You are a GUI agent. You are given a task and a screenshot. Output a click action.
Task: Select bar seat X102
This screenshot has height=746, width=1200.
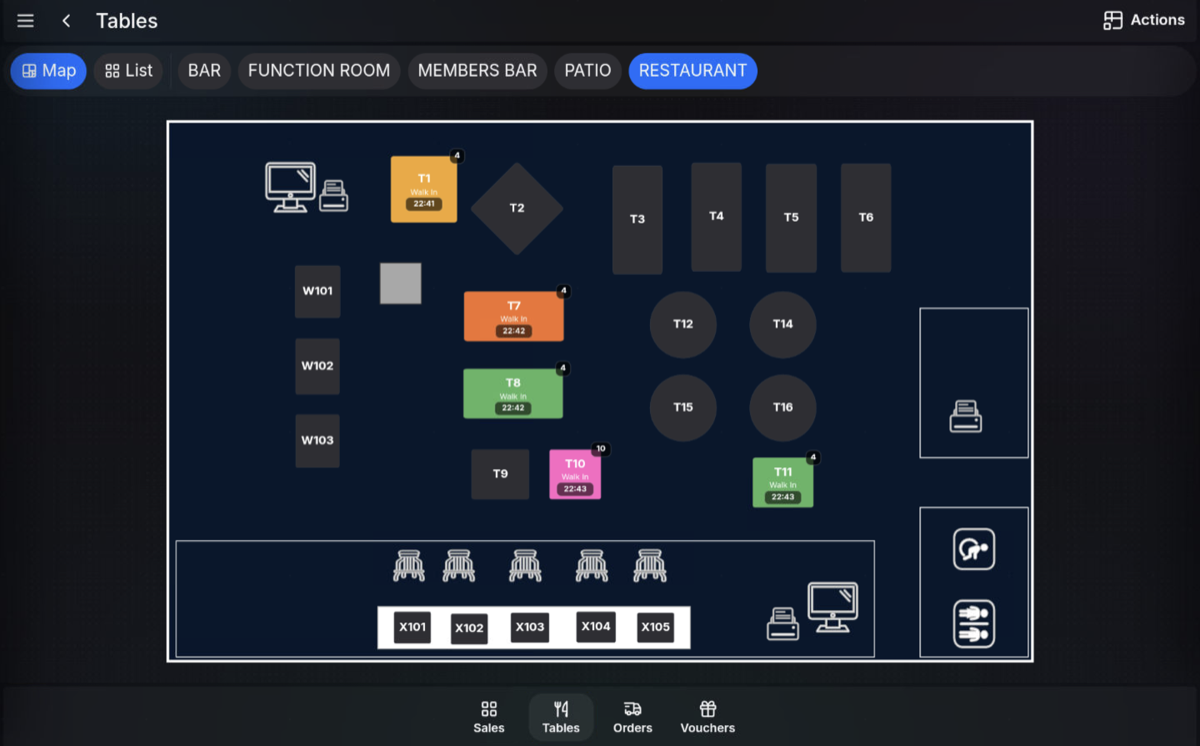tap(469, 629)
